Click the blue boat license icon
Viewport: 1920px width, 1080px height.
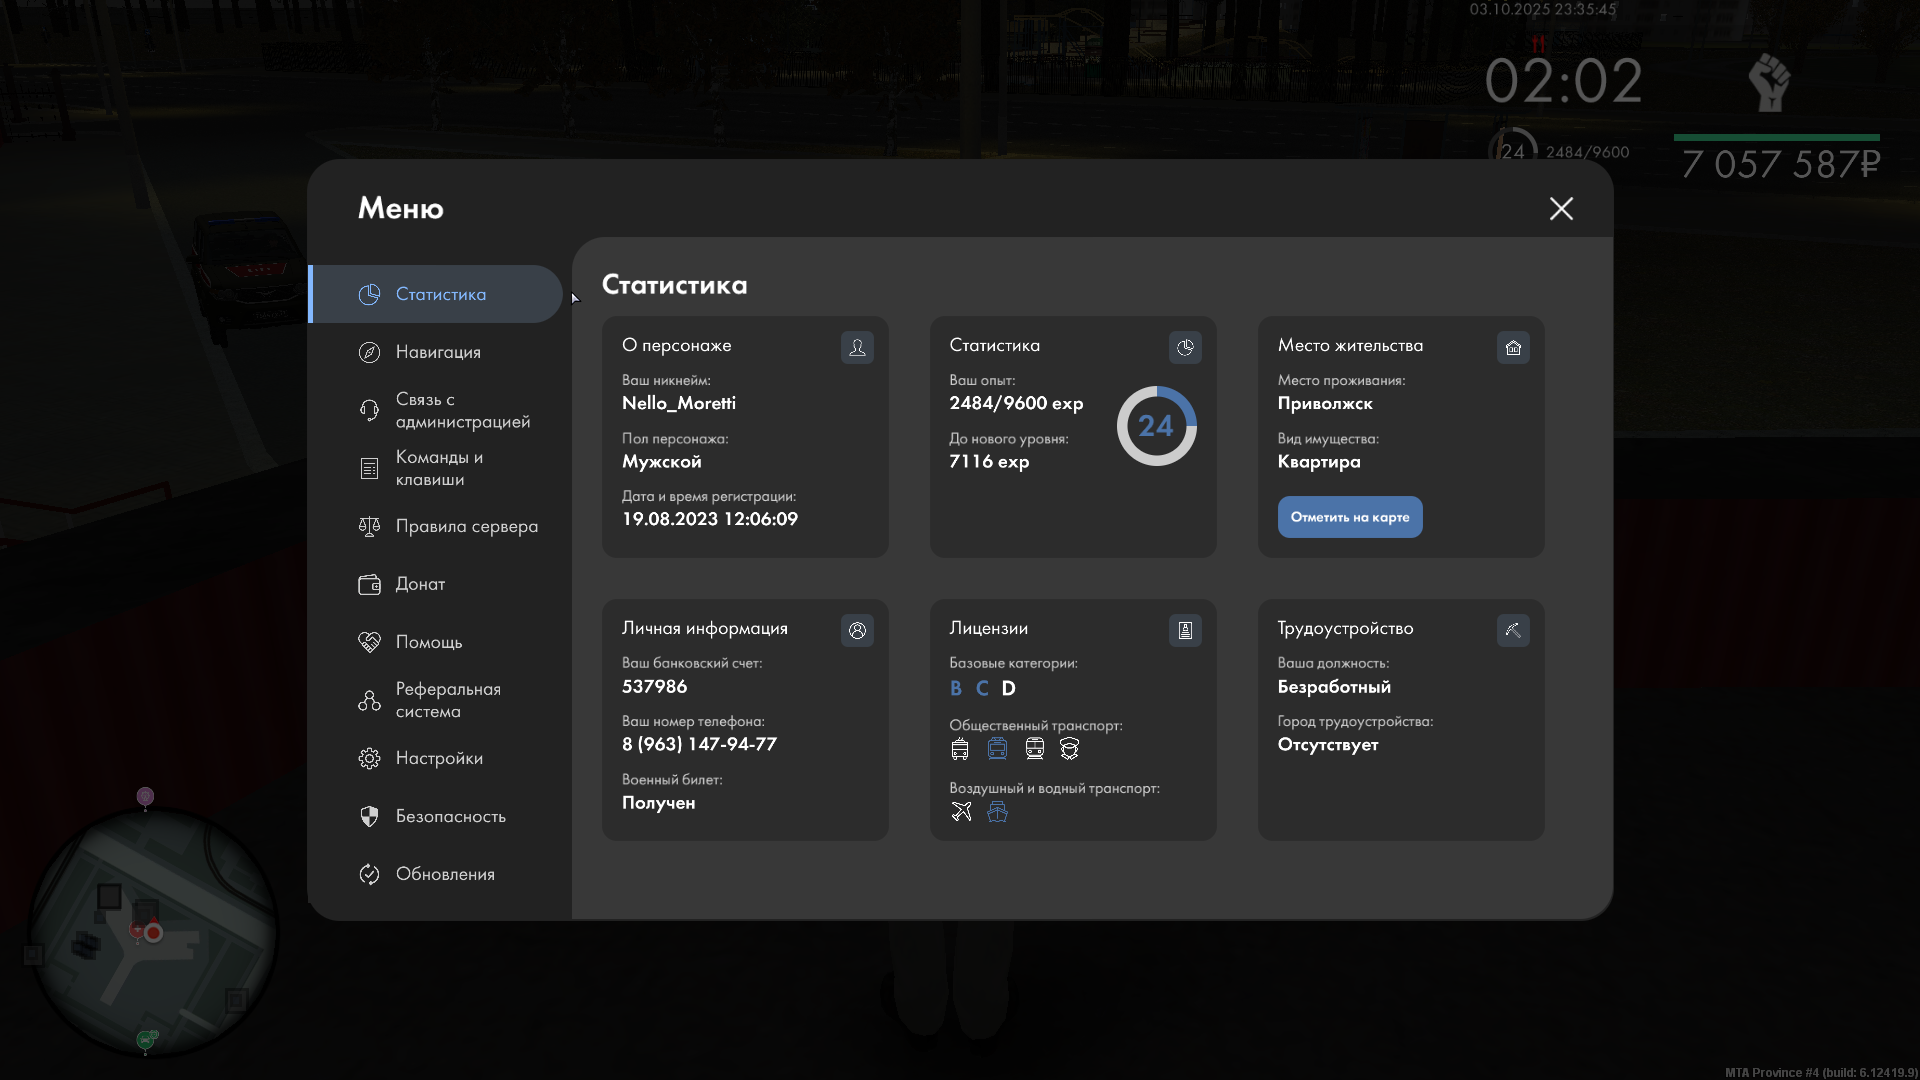click(997, 811)
